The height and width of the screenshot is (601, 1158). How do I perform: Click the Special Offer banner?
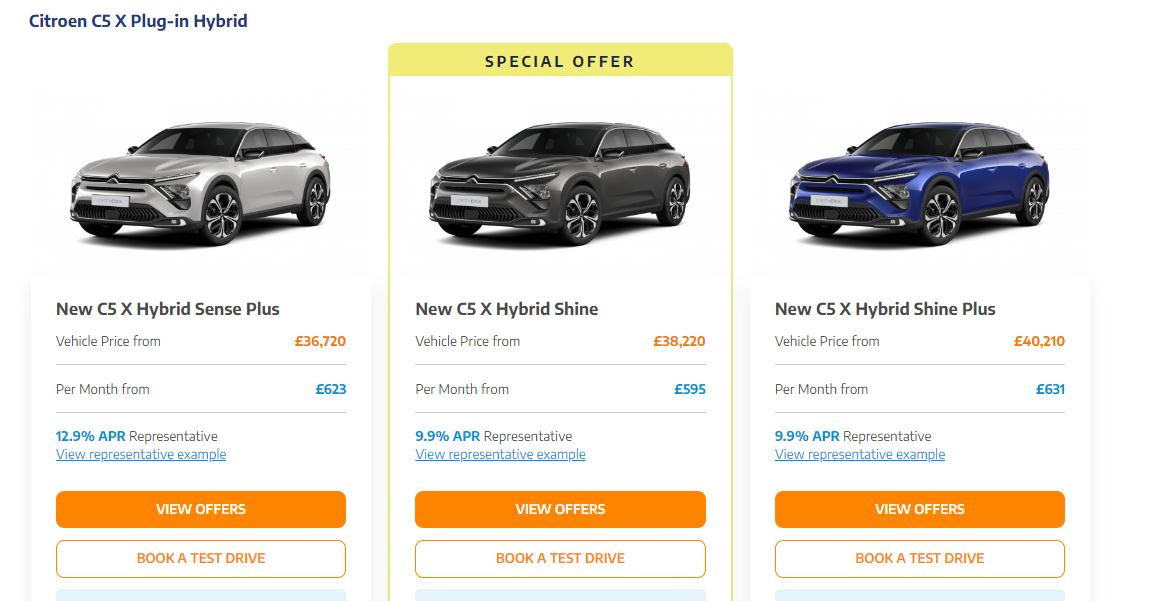pos(560,61)
